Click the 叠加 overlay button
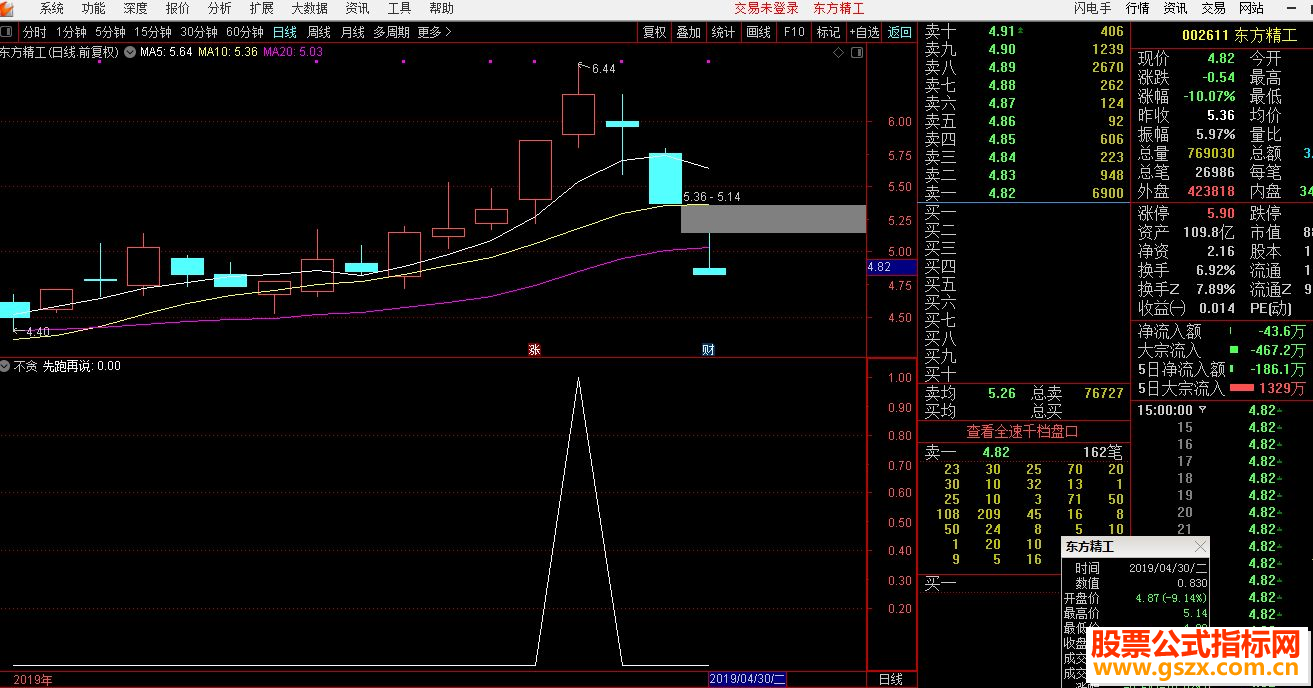 [x=689, y=32]
